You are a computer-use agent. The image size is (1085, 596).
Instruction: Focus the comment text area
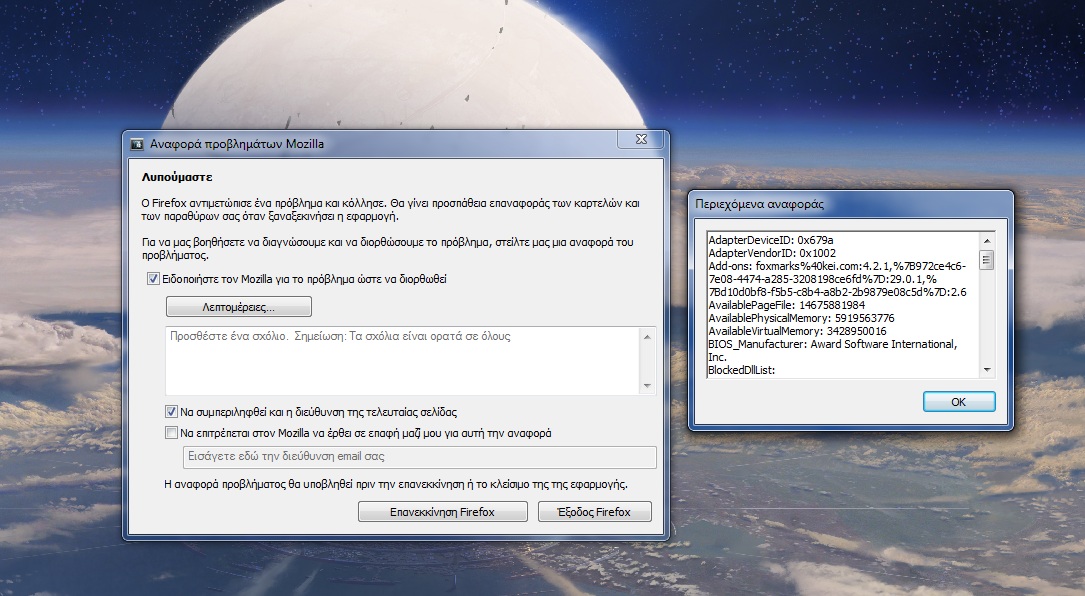pos(403,361)
